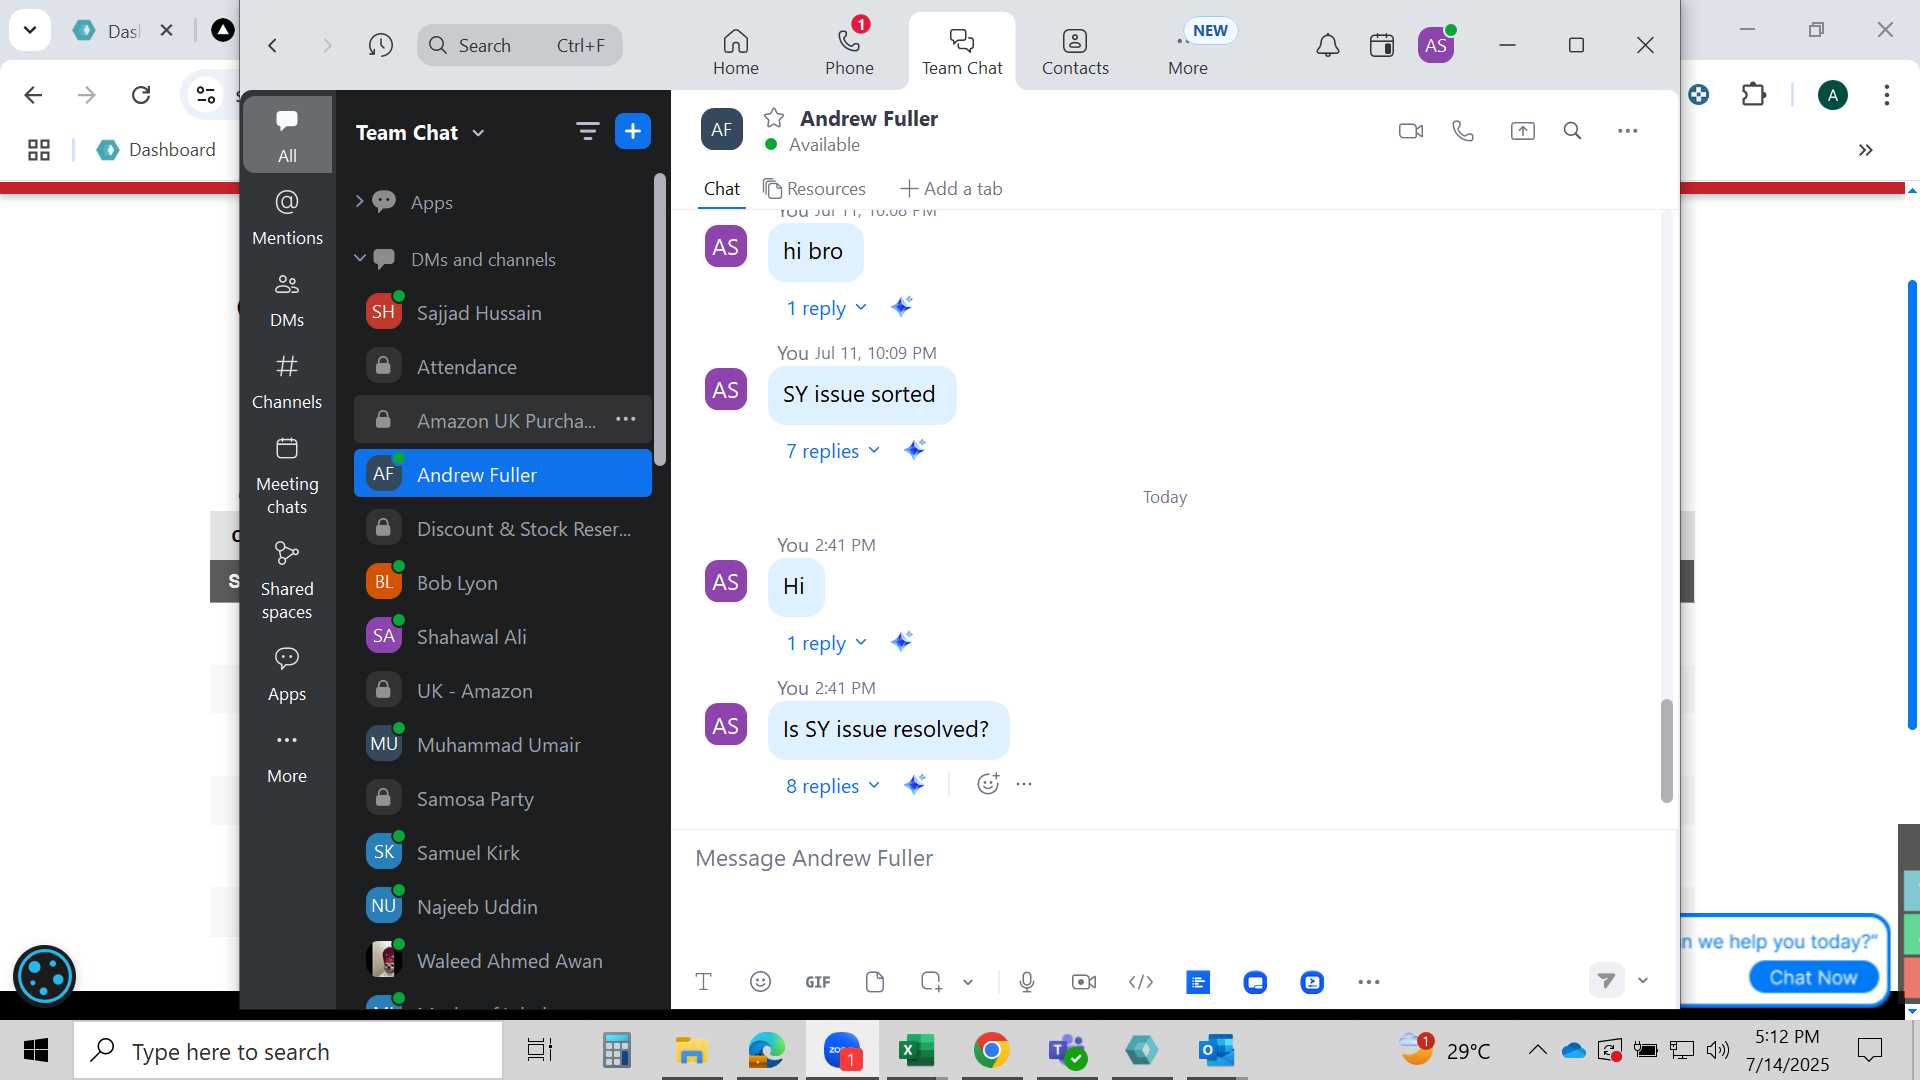Click the Search field in Zoom

520,45
